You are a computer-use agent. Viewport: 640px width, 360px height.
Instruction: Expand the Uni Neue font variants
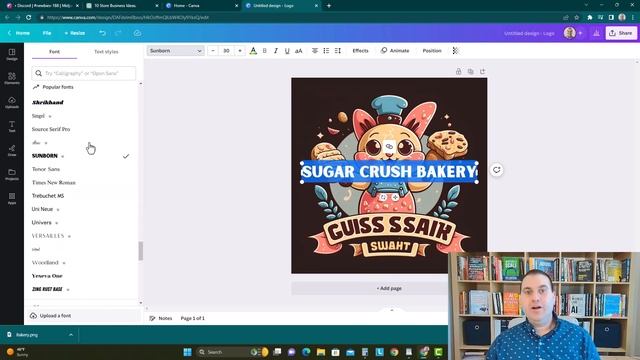[x=58, y=209]
